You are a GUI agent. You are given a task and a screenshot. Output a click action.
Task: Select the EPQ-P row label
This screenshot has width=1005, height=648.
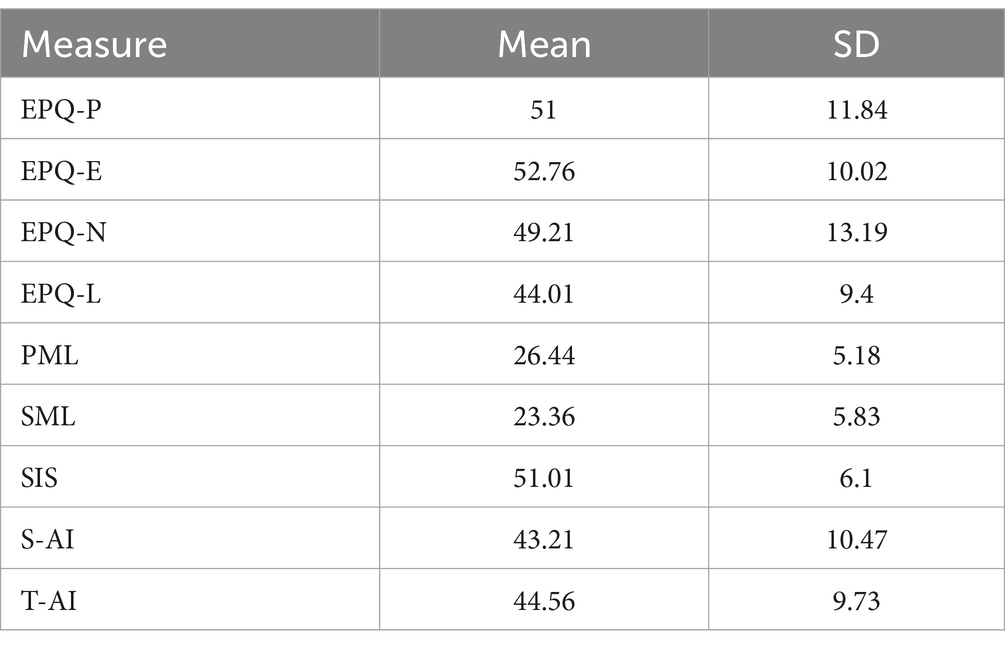(62, 110)
